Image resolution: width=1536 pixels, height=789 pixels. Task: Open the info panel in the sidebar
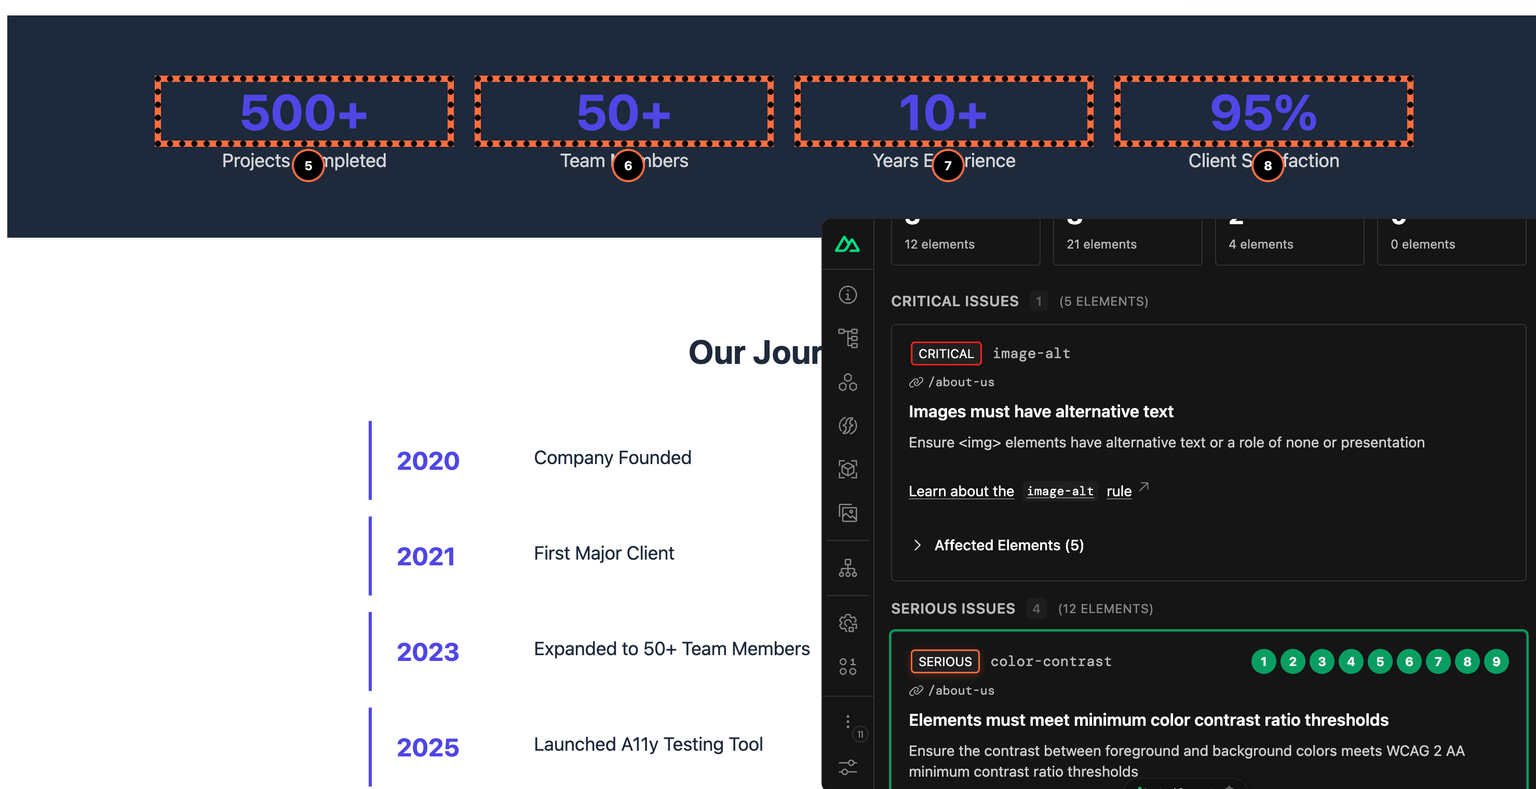tap(848, 295)
